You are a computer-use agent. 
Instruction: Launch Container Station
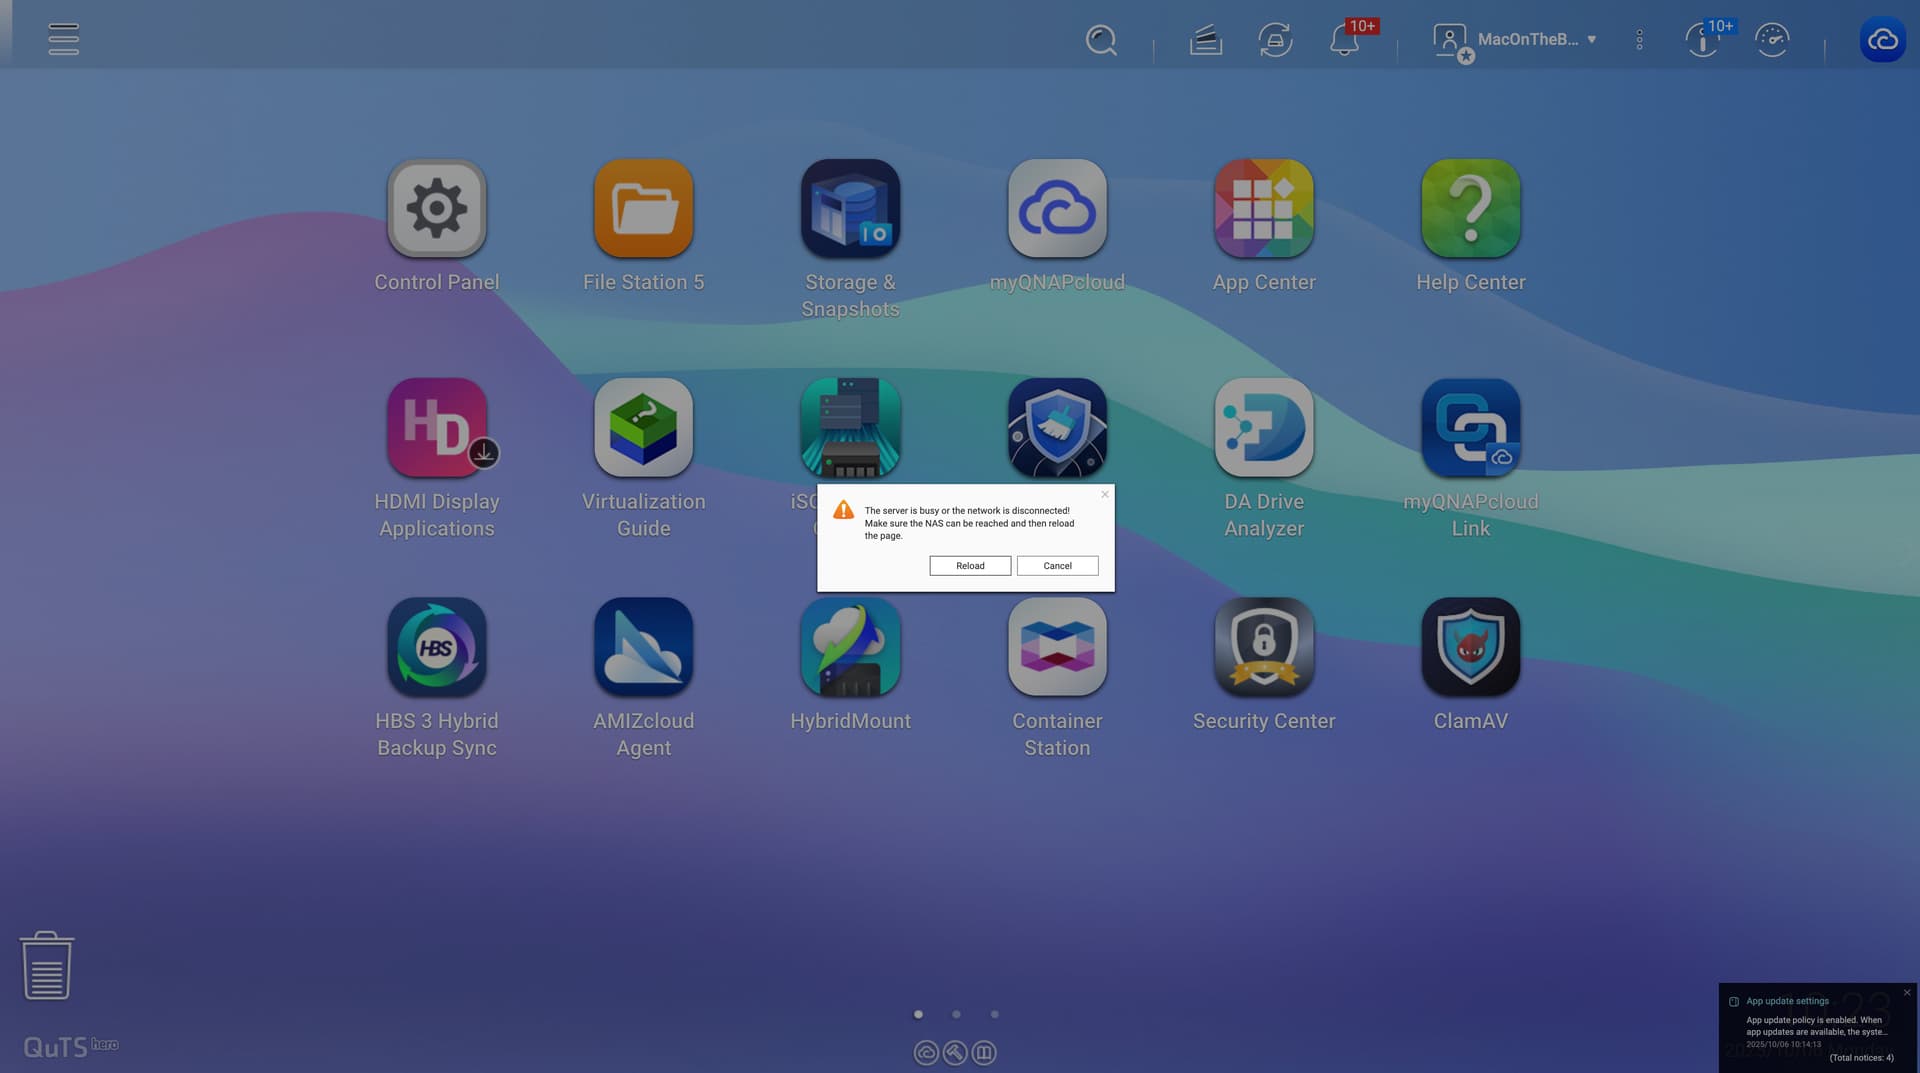[1057, 647]
